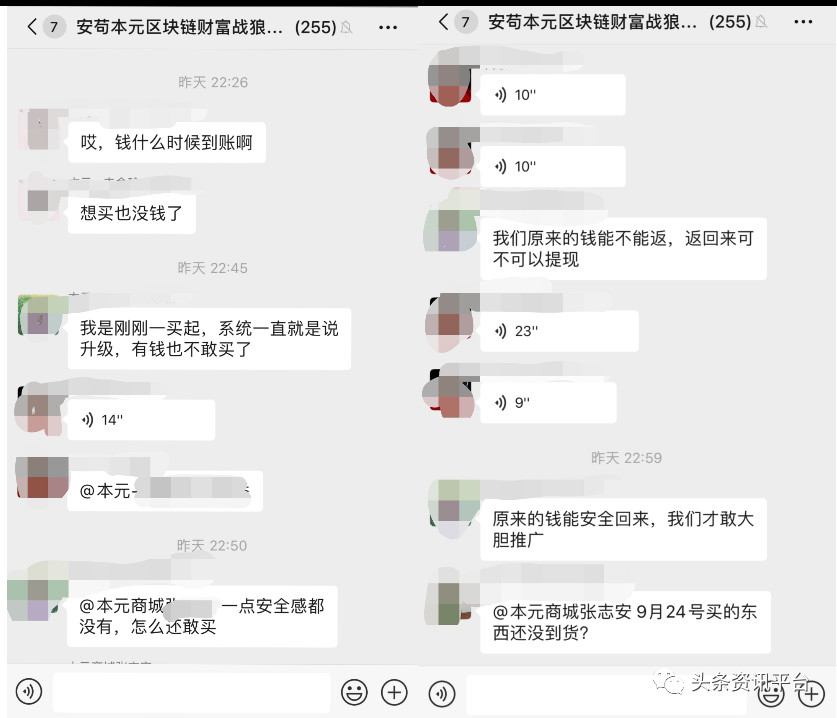Tap the muted bell icon in left header

[346, 27]
